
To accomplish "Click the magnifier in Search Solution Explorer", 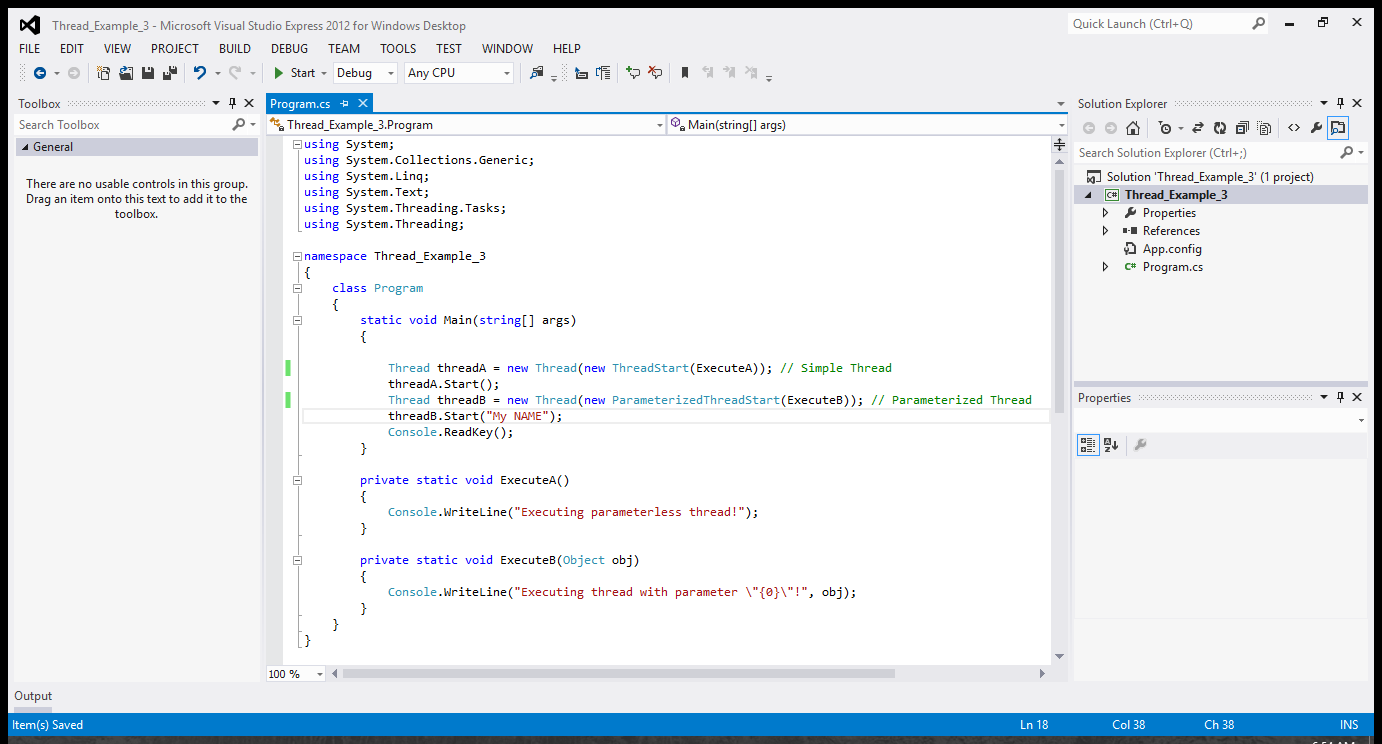I will tap(1346, 153).
